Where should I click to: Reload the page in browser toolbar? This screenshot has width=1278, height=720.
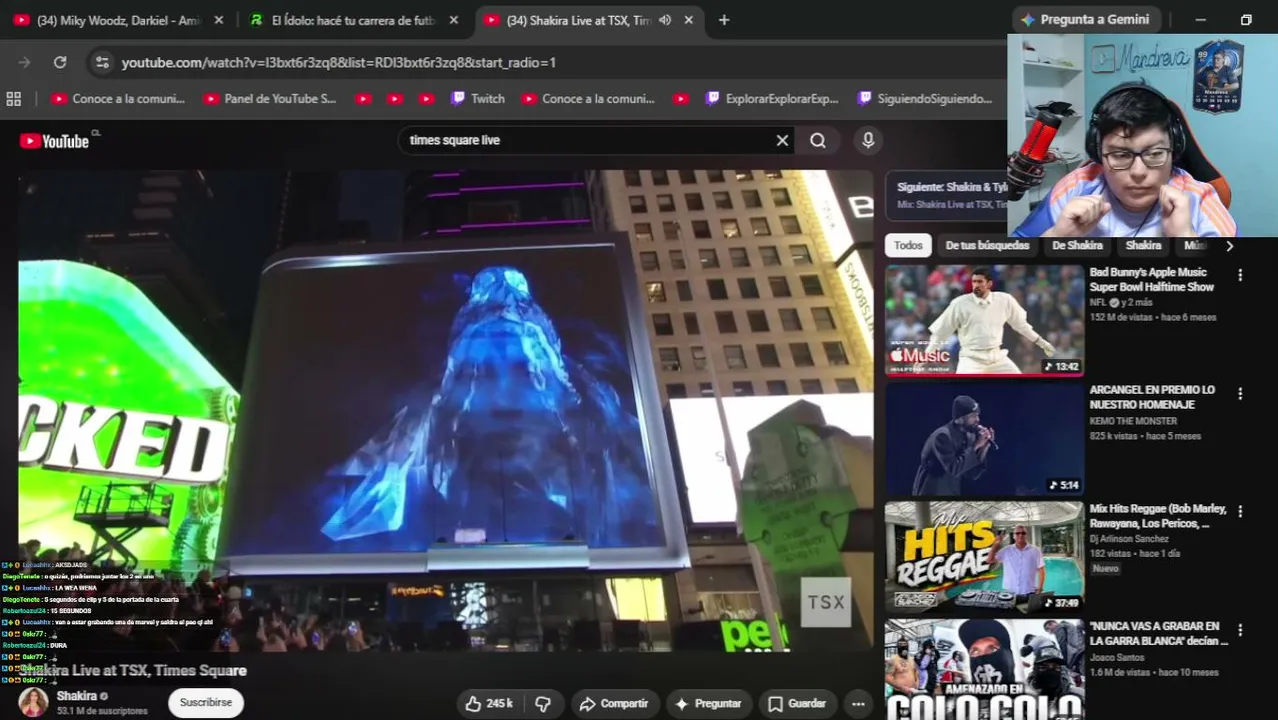[60, 62]
